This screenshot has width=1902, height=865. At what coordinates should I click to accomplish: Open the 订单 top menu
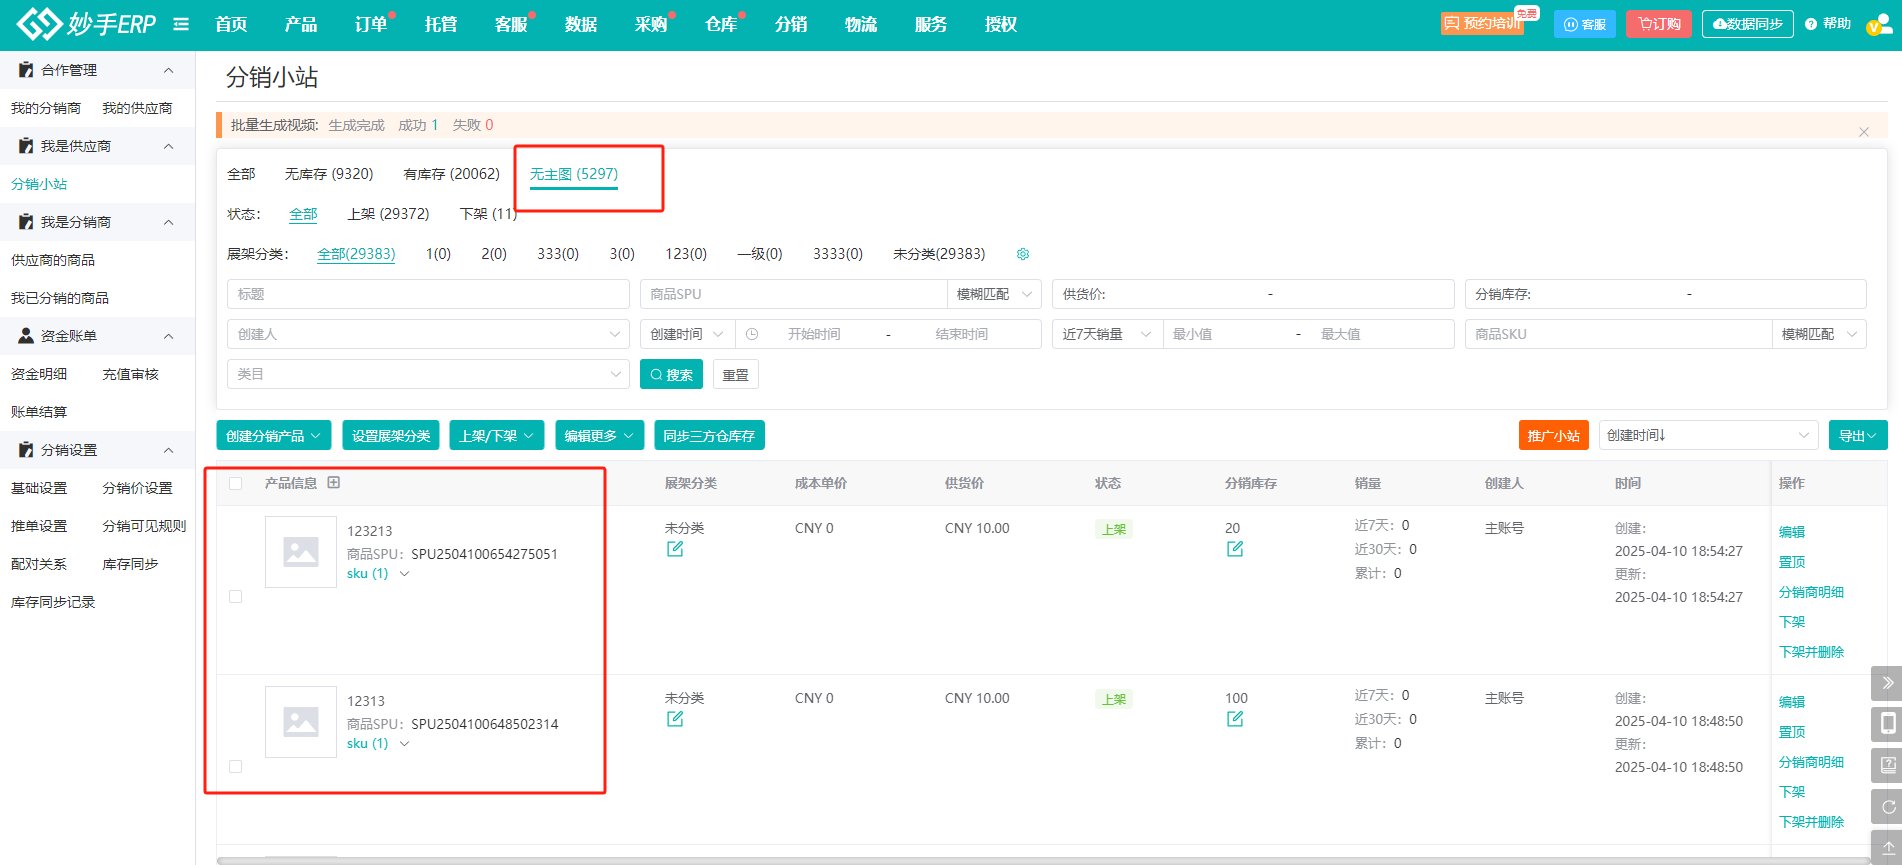coord(371,24)
